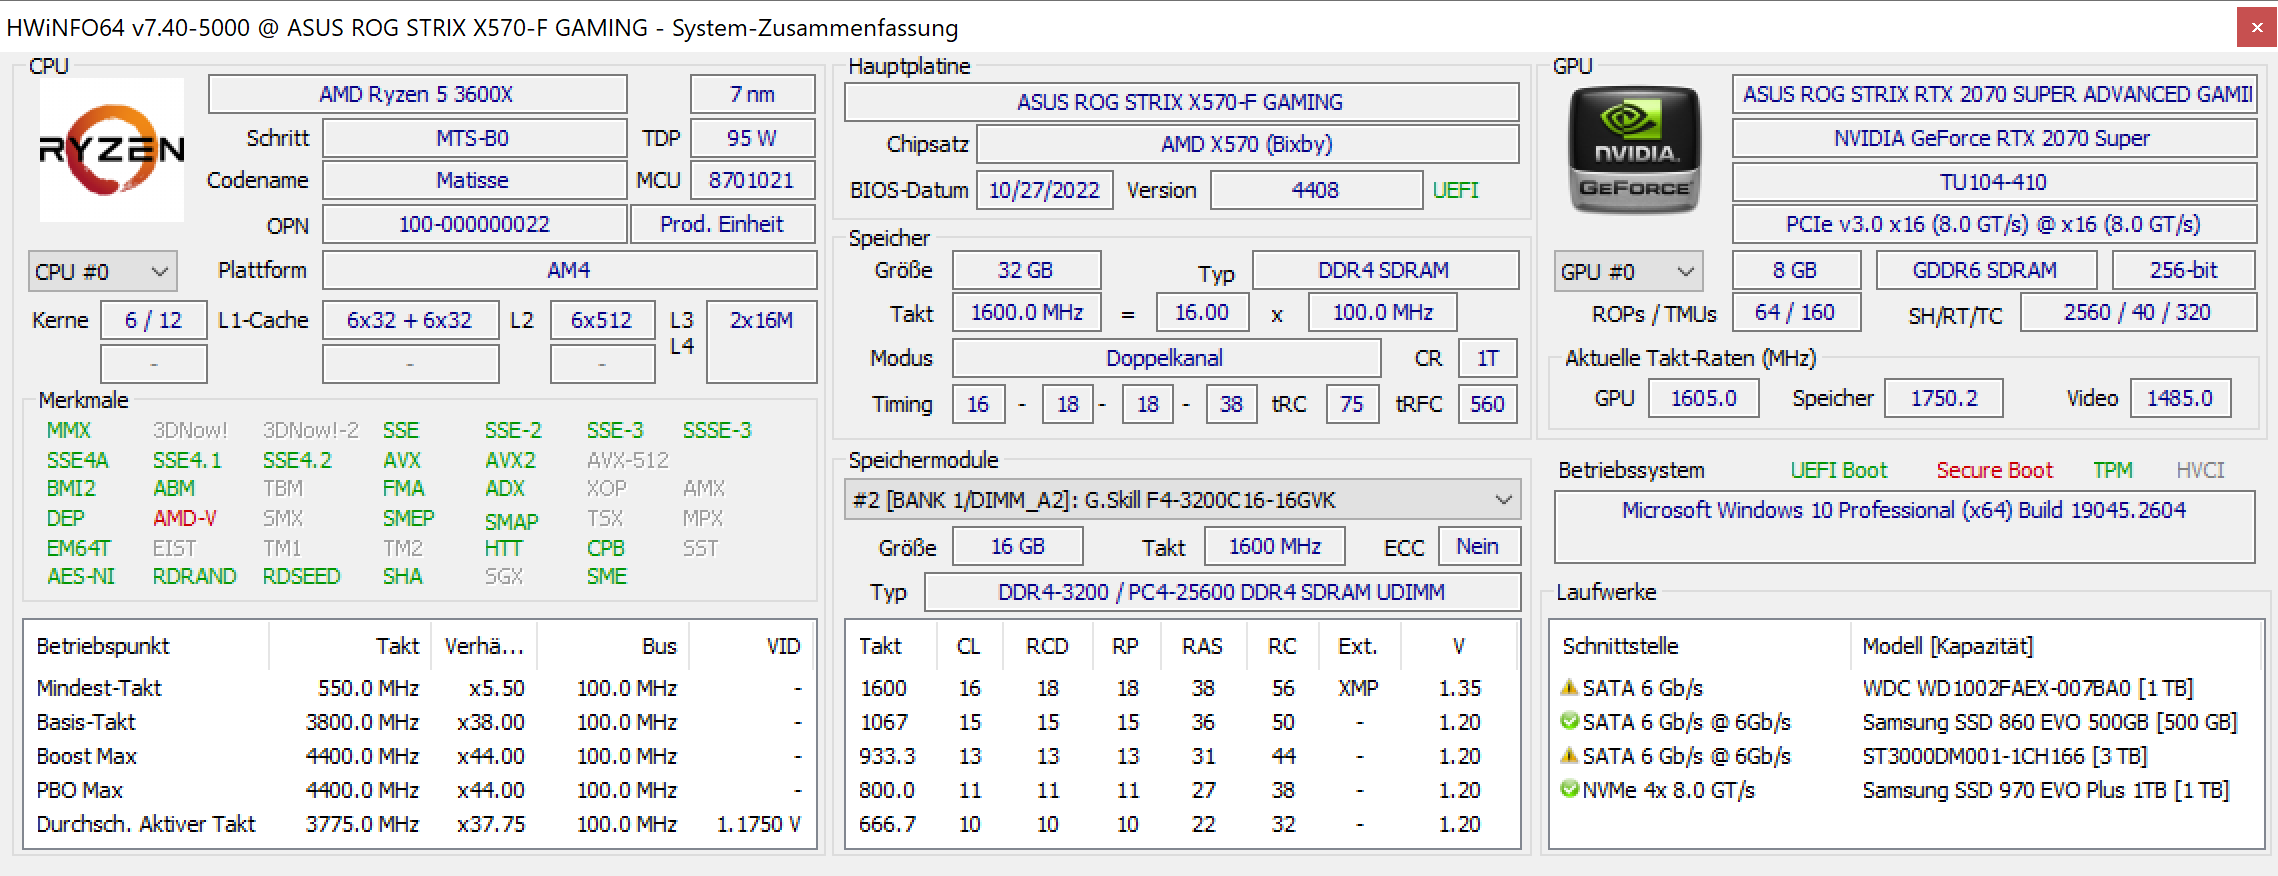Click the AM4 platform field

(x=569, y=270)
